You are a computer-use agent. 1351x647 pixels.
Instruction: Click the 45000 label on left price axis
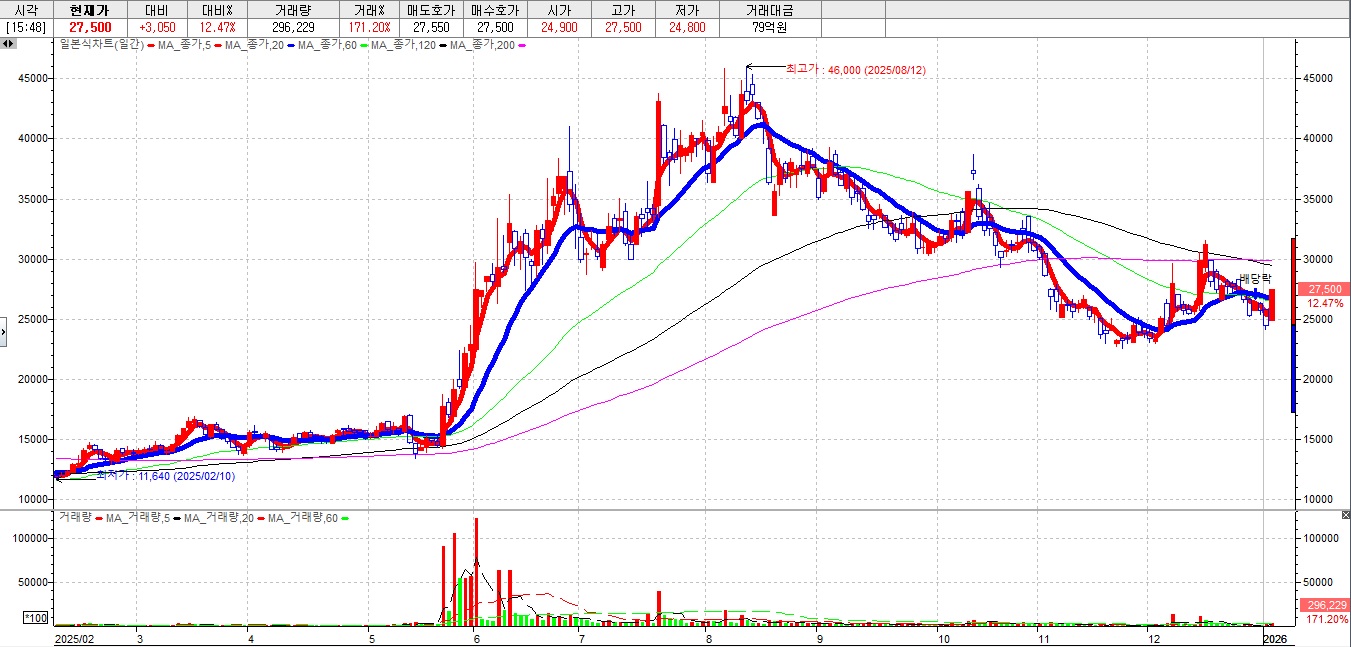(x=32, y=78)
